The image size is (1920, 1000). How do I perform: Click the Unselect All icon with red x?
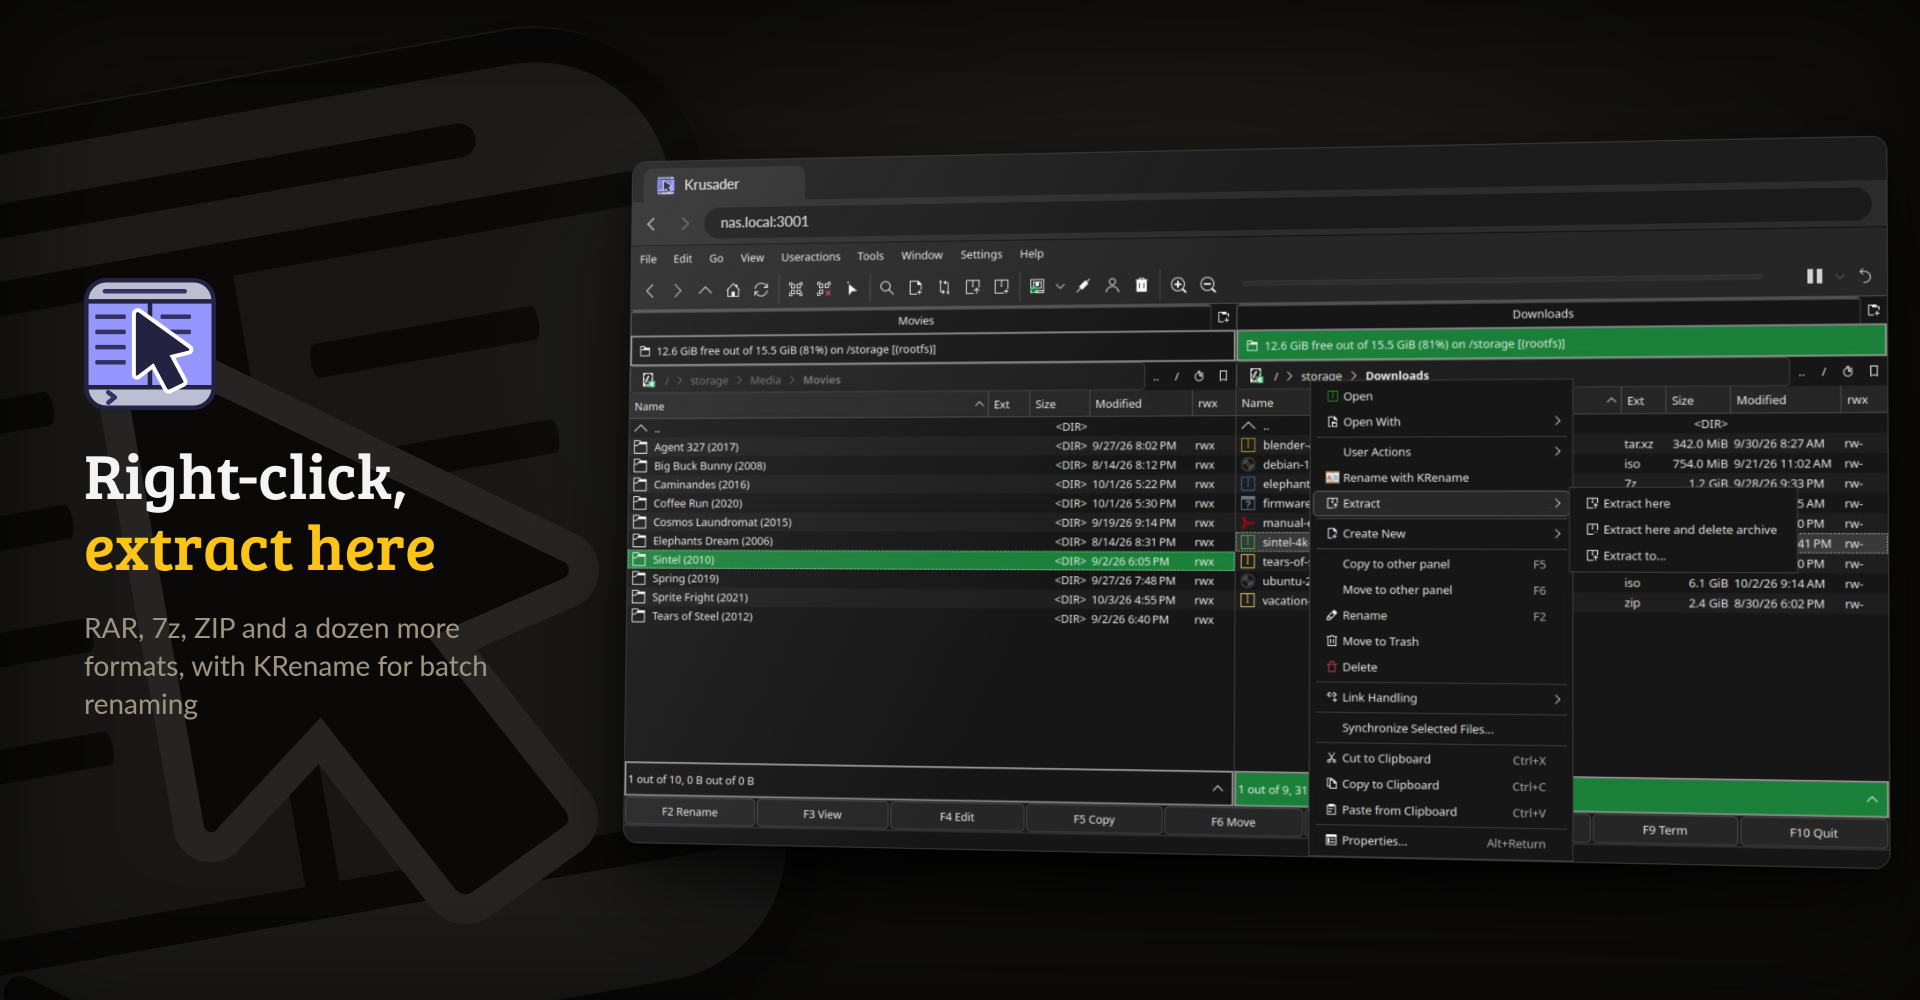coord(824,289)
